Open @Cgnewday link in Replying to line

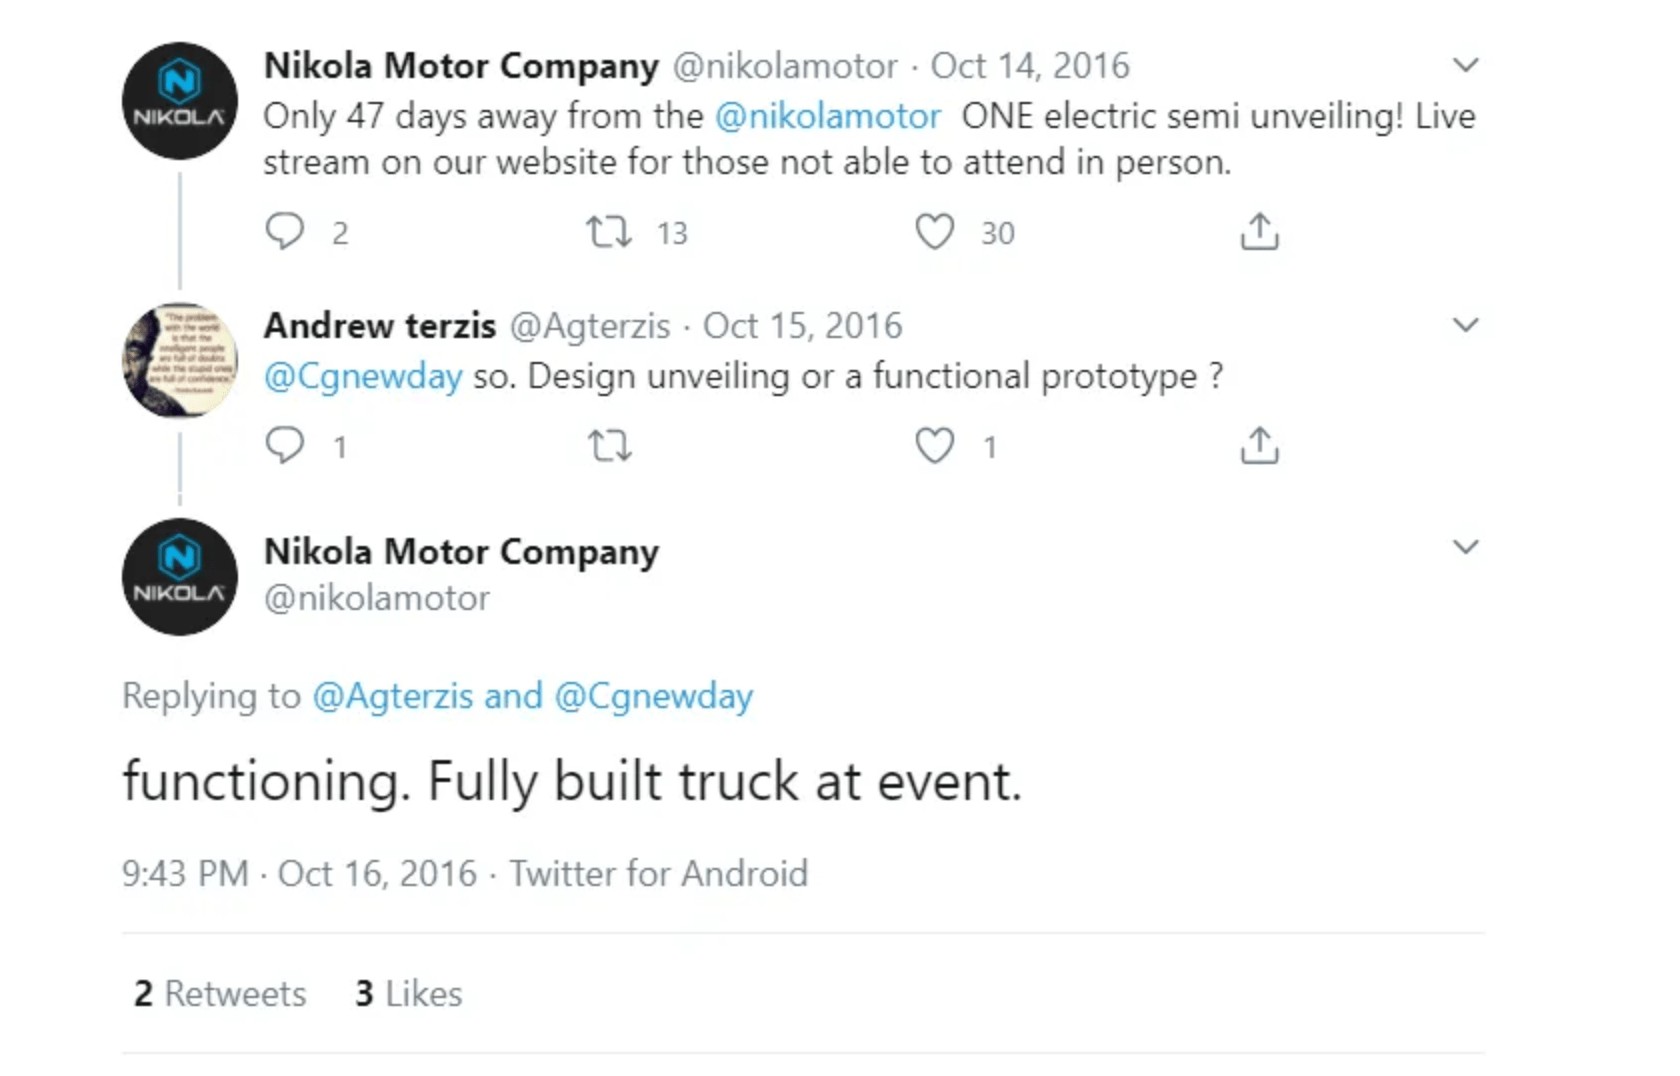[x=654, y=696]
